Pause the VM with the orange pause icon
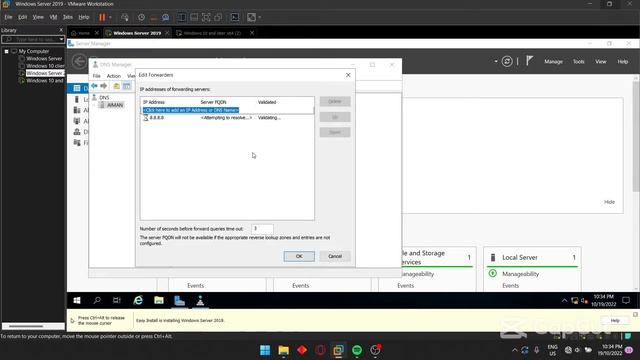This screenshot has width=640, height=360. tap(102, 17)
